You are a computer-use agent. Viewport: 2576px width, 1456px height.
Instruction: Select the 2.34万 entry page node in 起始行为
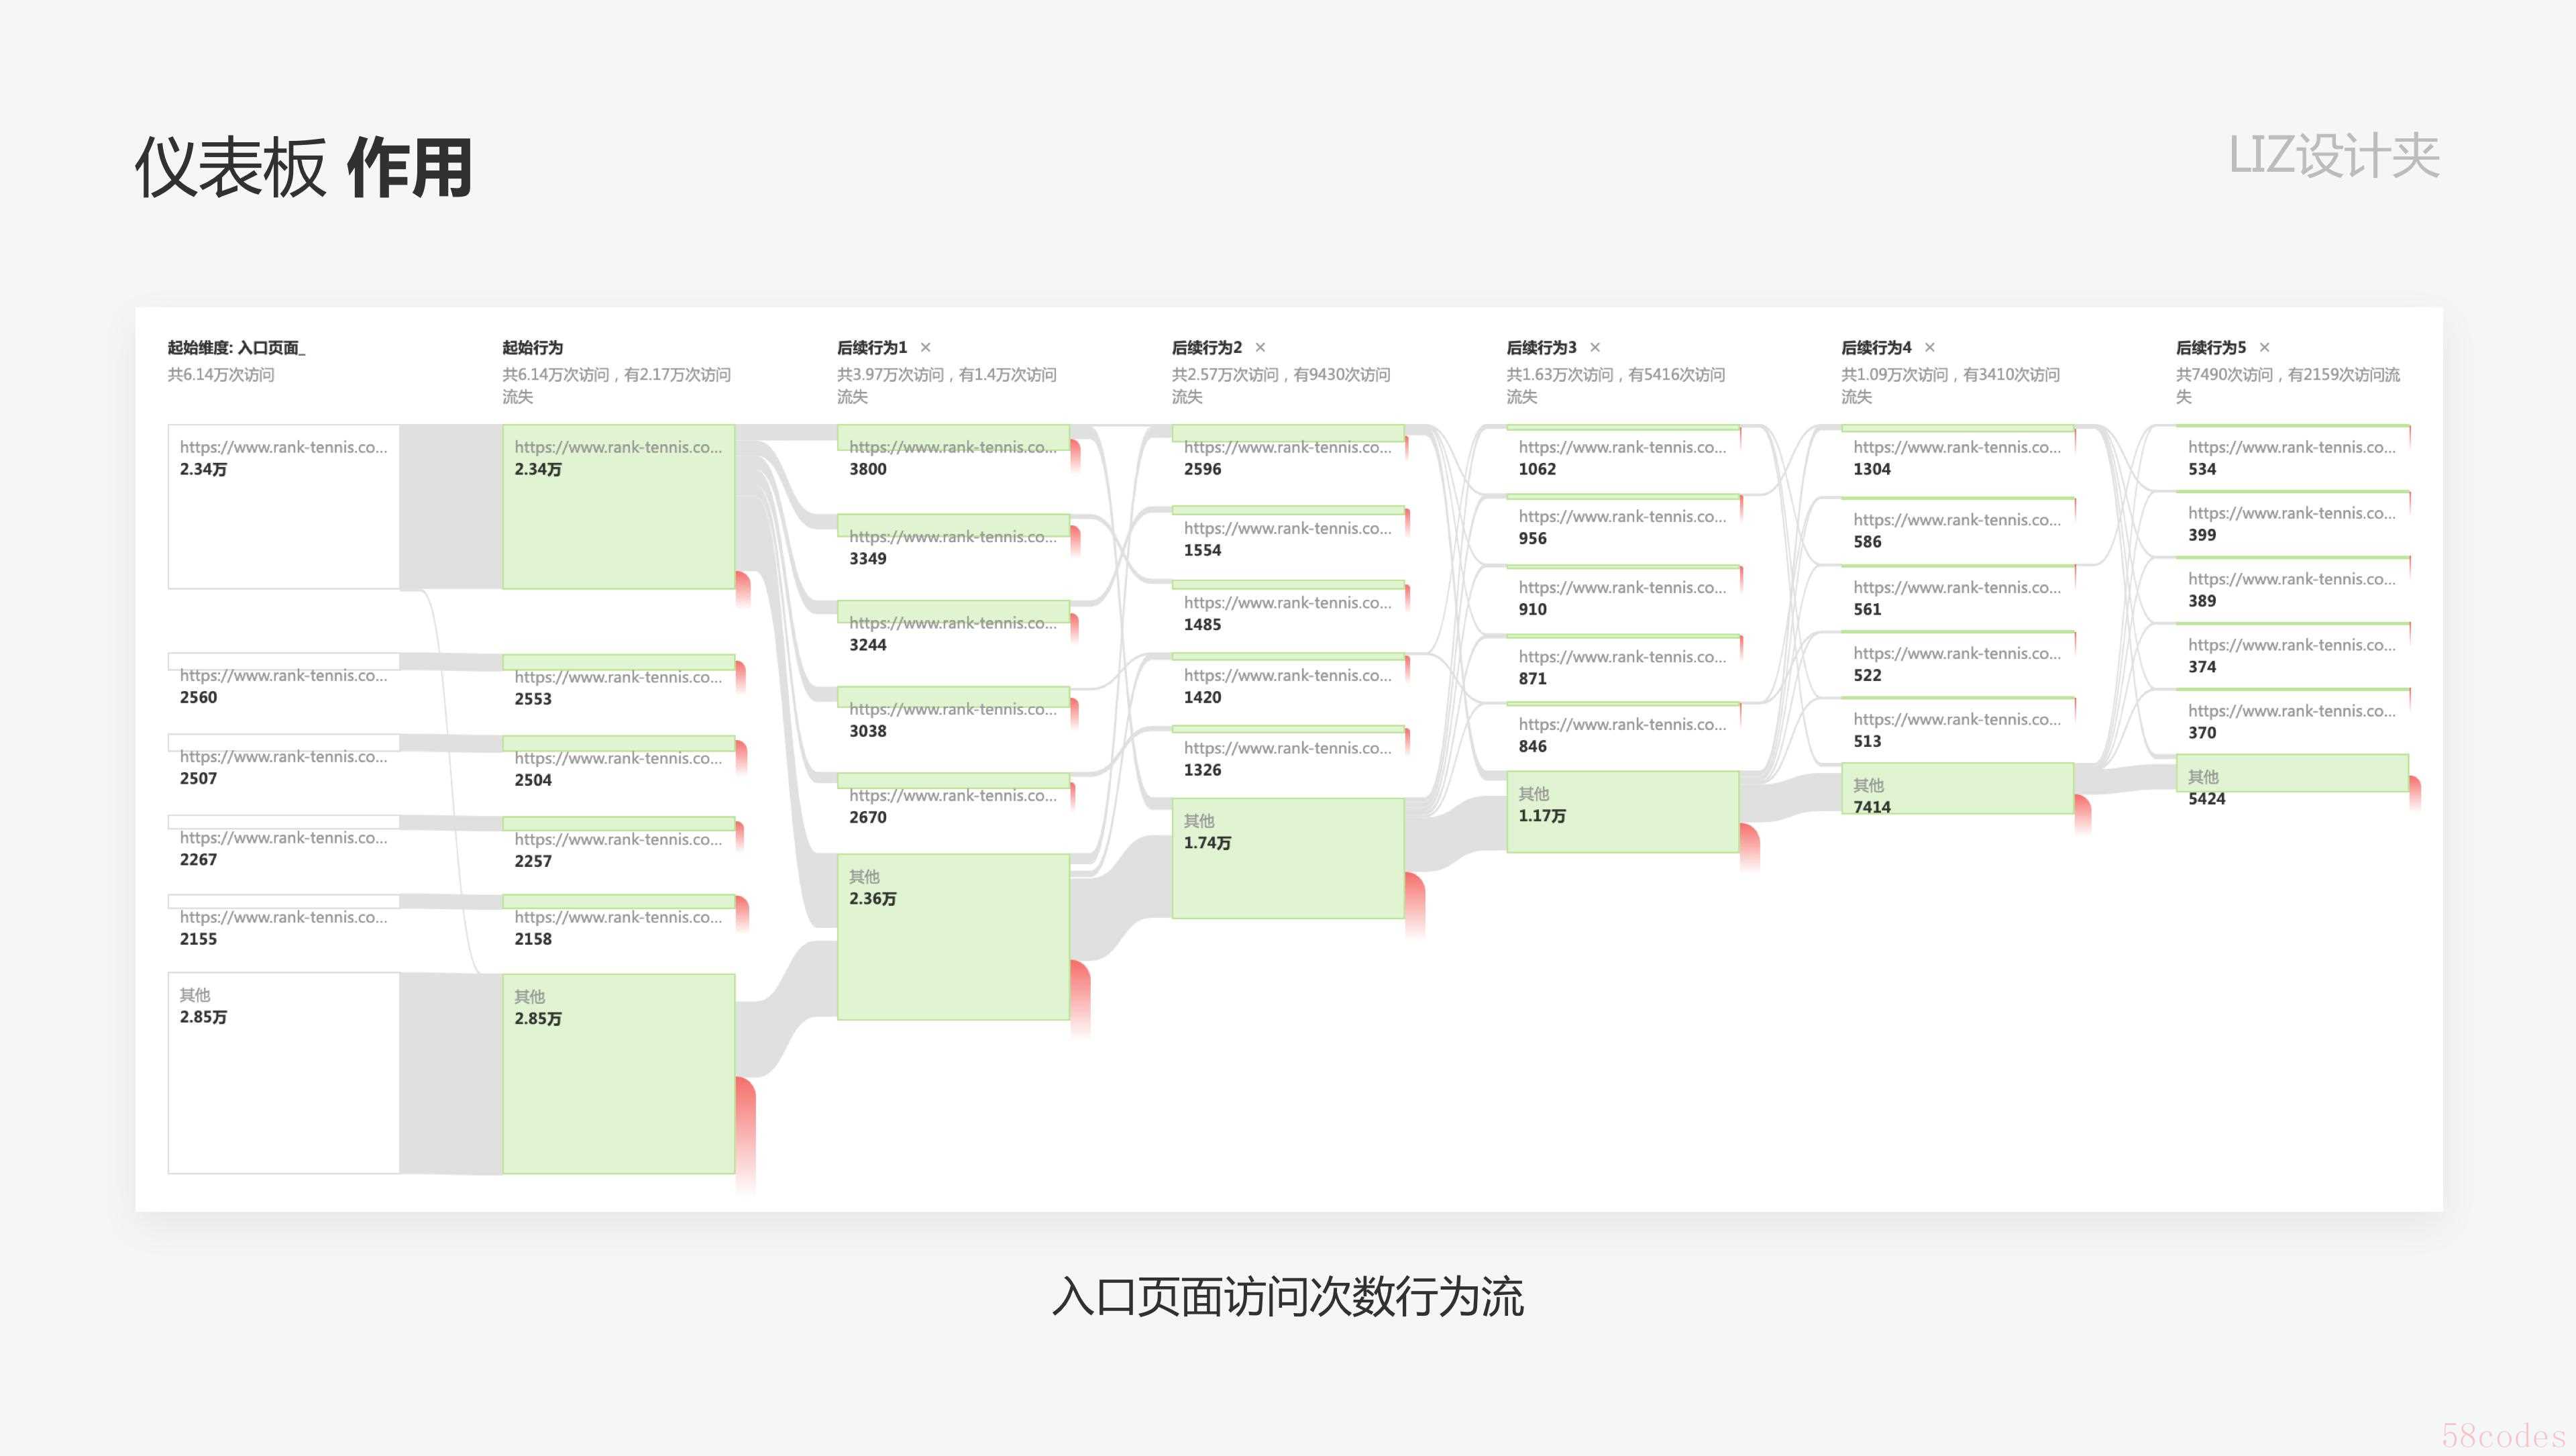click(618, 507)
